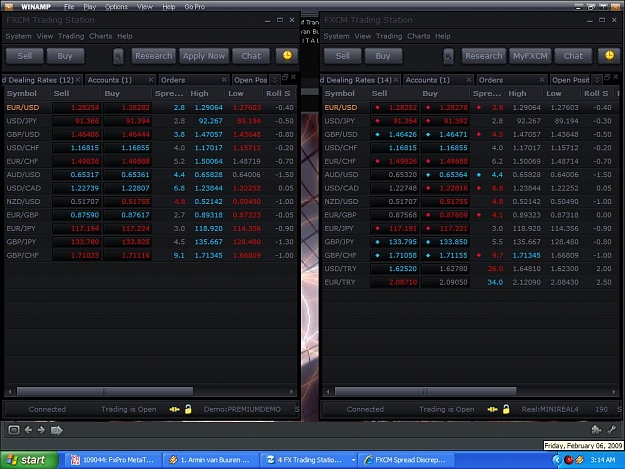This screenshot has height=469, width=625.
Task: Click Winamp back arrow icon
Action: pos(28,430)
